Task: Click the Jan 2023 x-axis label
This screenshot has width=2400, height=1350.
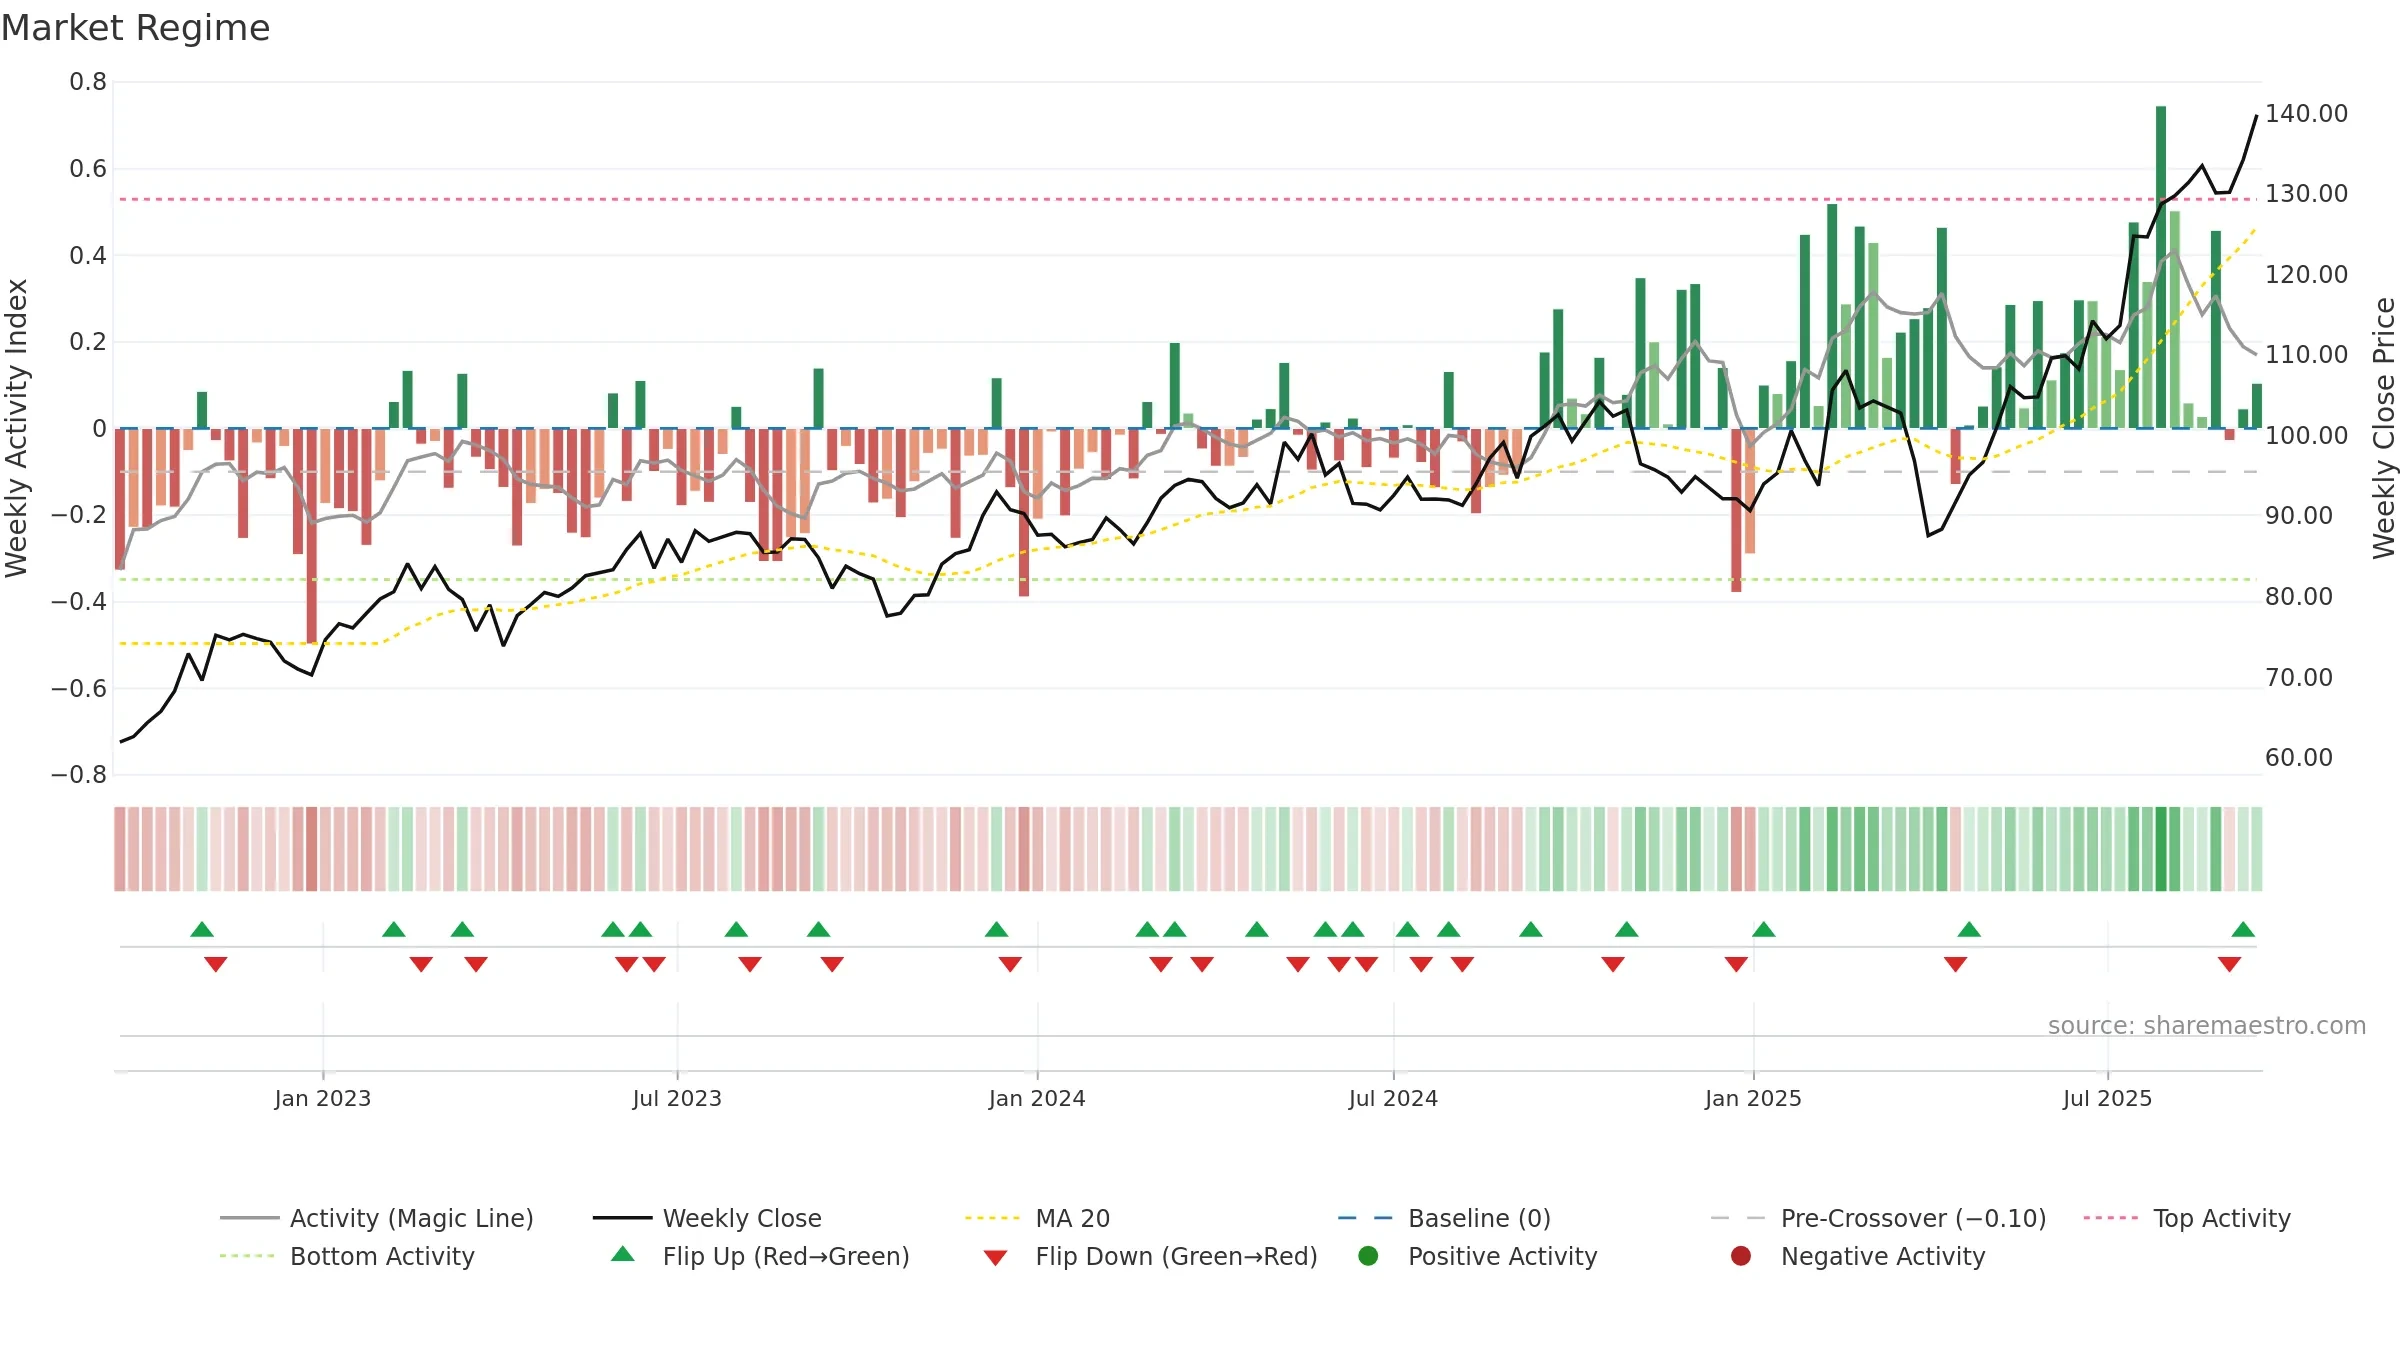Action: (x=323, y=1099)
